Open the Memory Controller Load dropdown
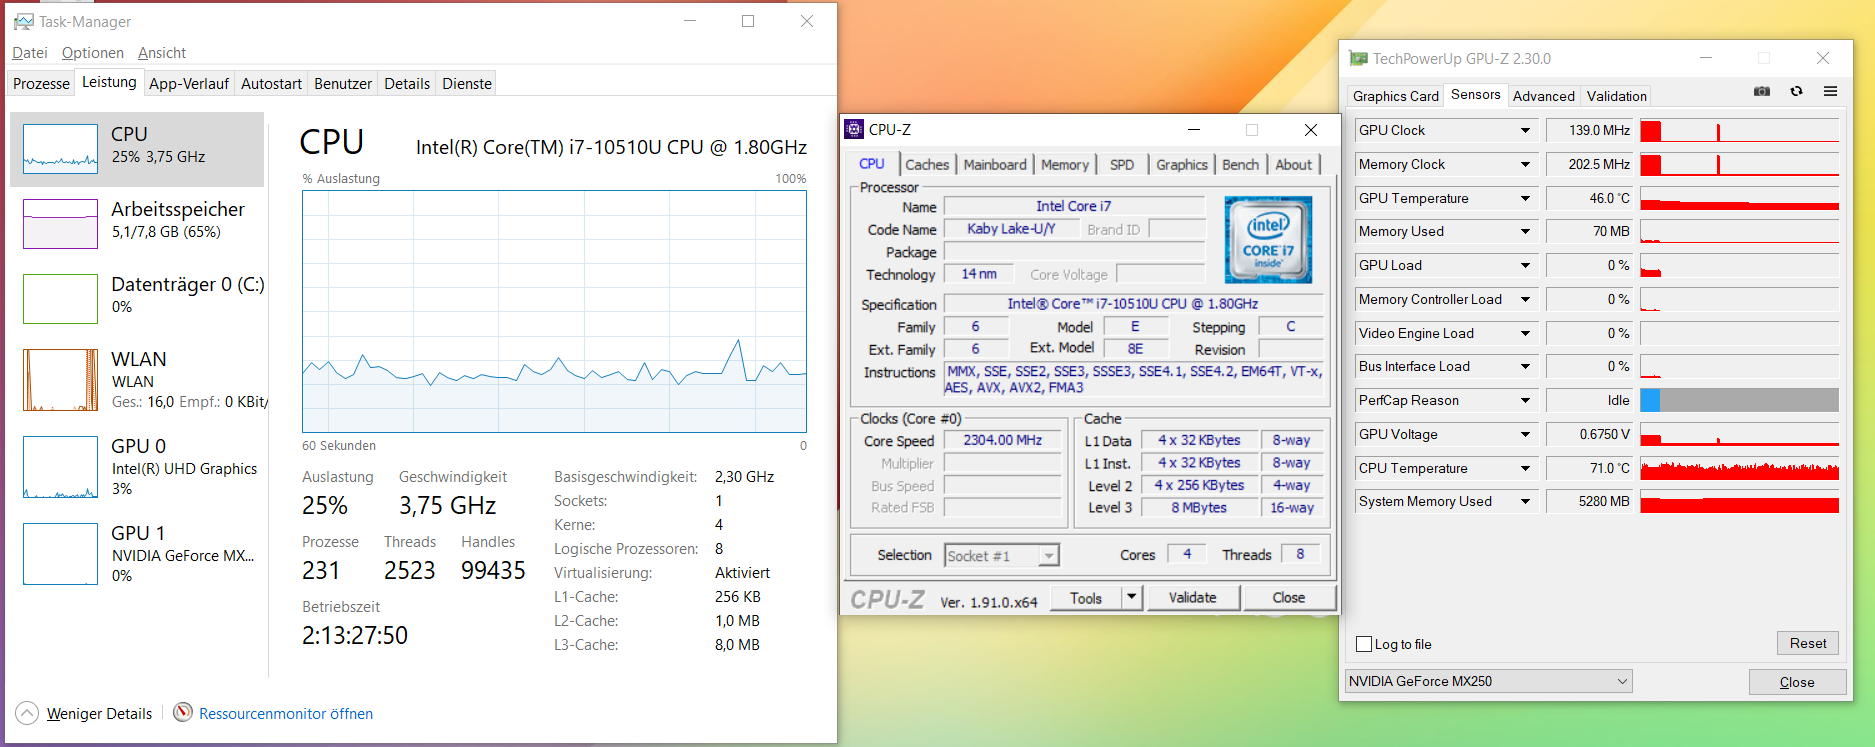 1525,299
